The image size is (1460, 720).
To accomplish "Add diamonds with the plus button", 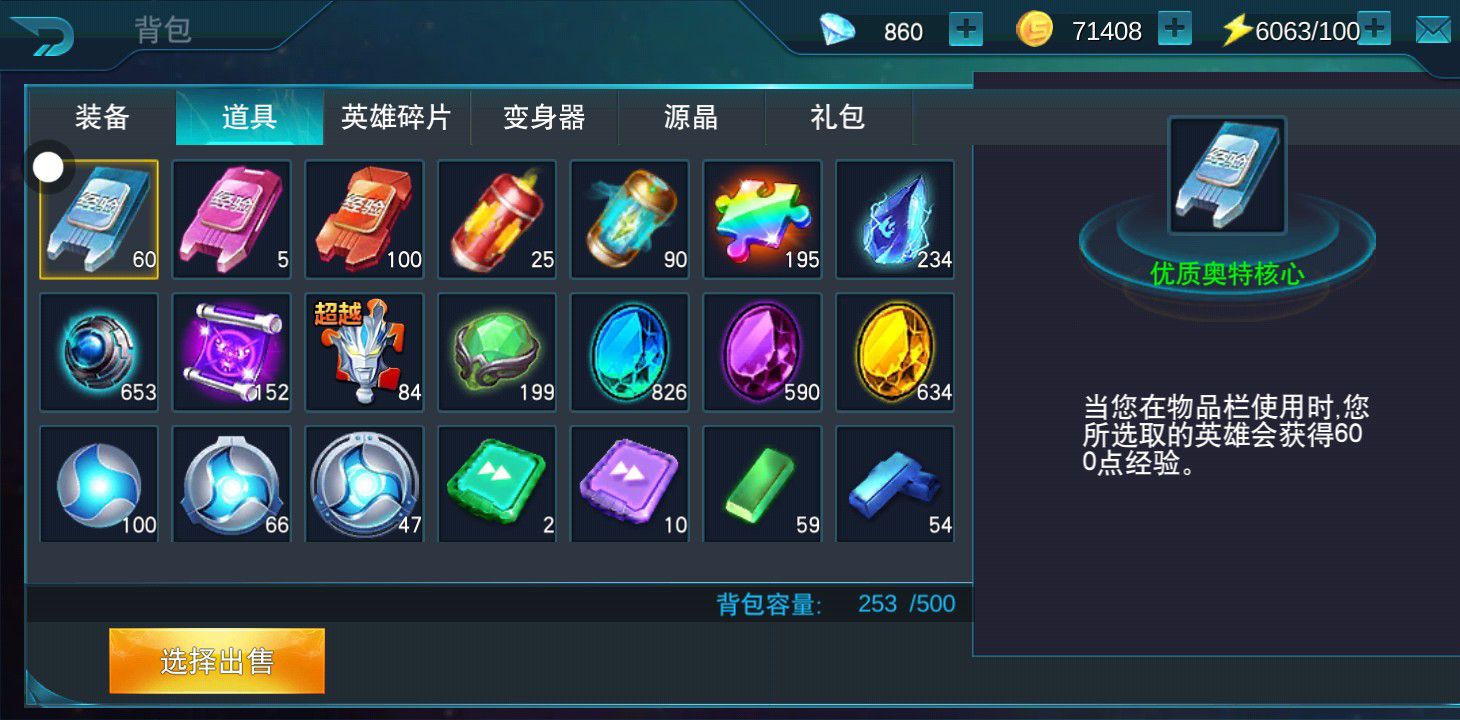I will point(965,30).
